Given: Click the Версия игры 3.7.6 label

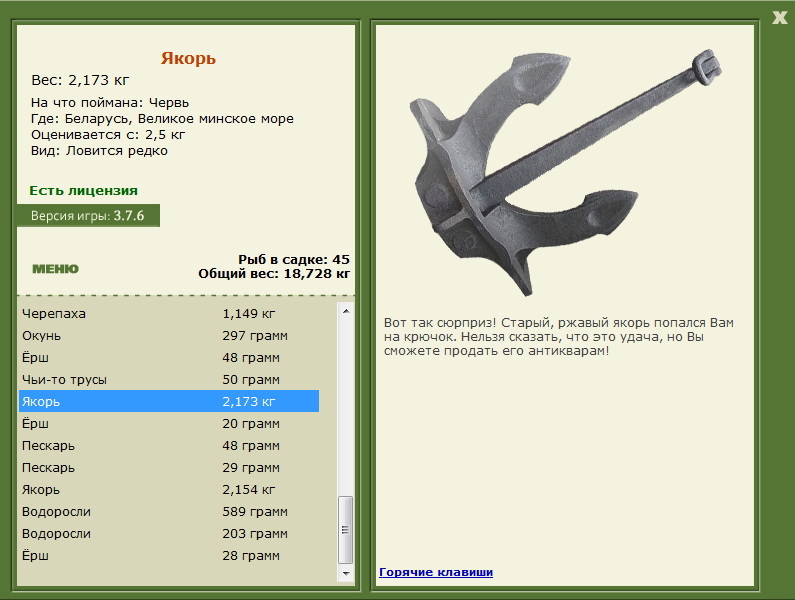Looking at the screenshot, I should (88, 216).
